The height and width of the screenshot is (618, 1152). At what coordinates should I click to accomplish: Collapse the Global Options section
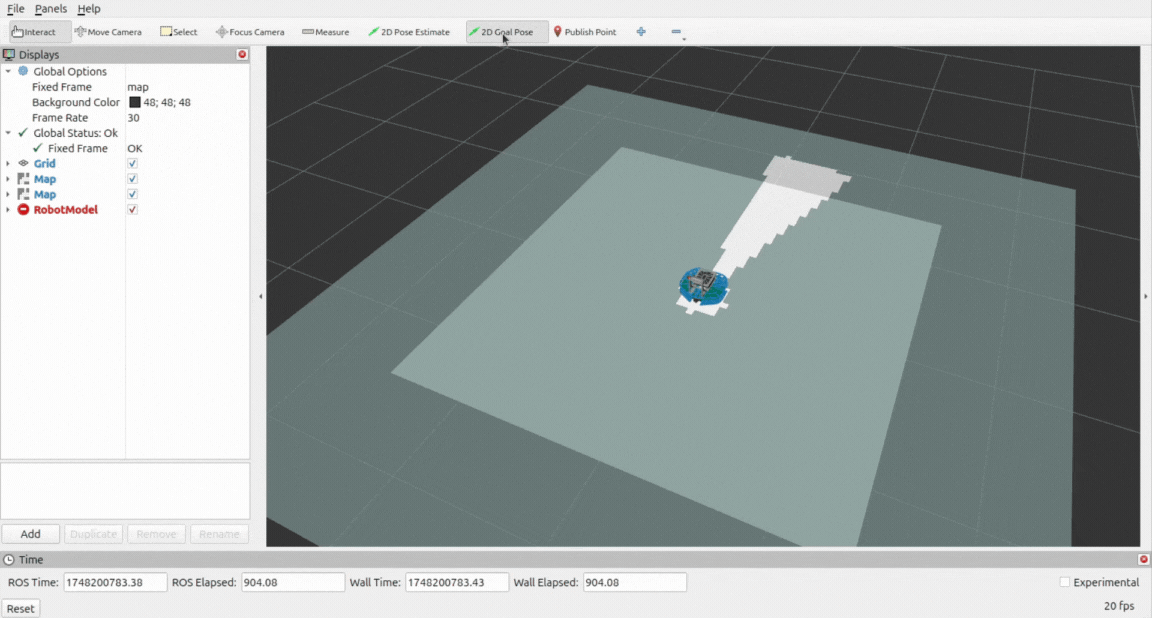[8, 72]
